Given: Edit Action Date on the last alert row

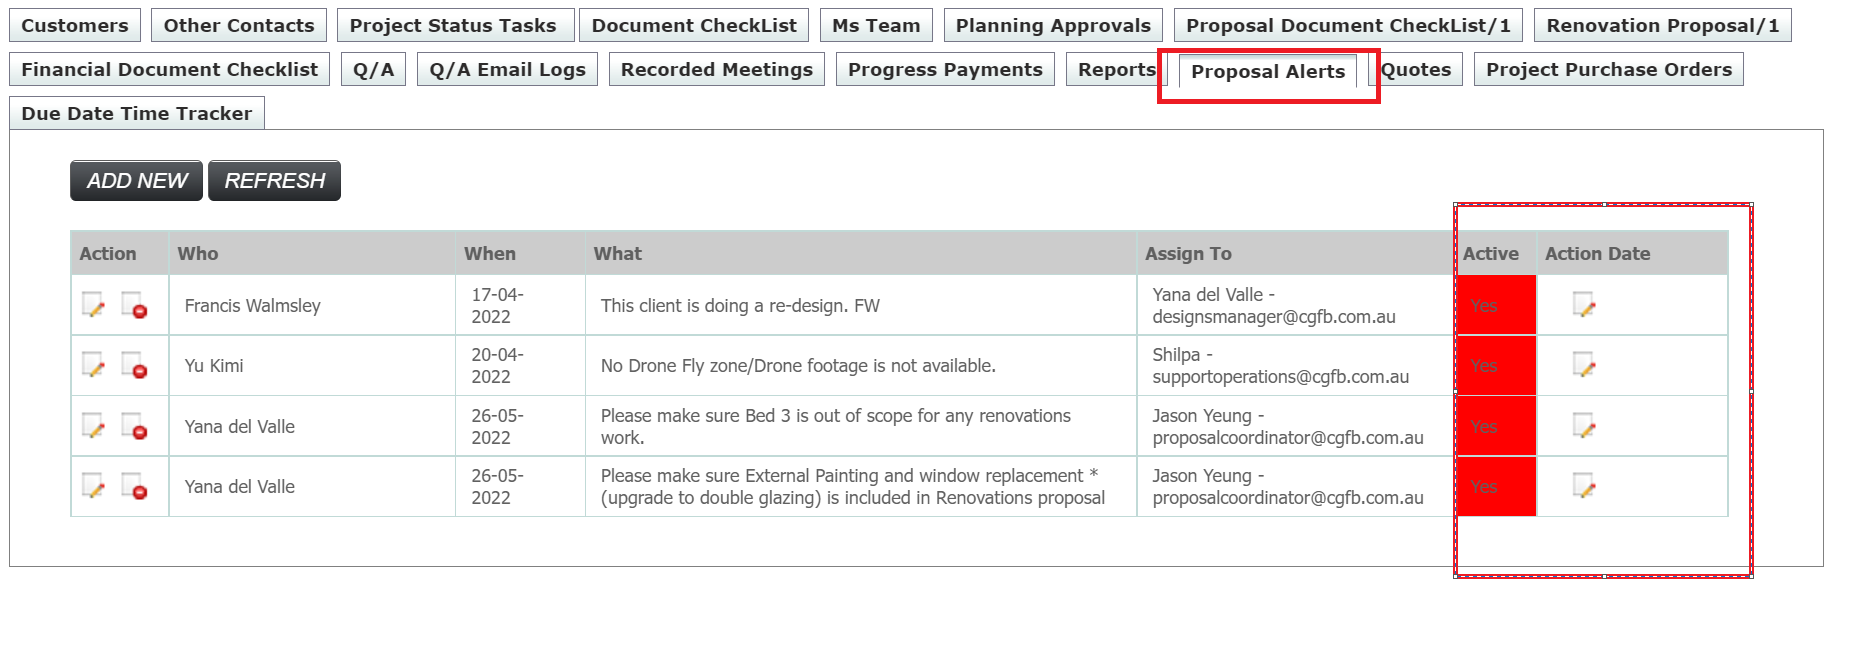Looking at the screenshot, I should point(1583,487).
